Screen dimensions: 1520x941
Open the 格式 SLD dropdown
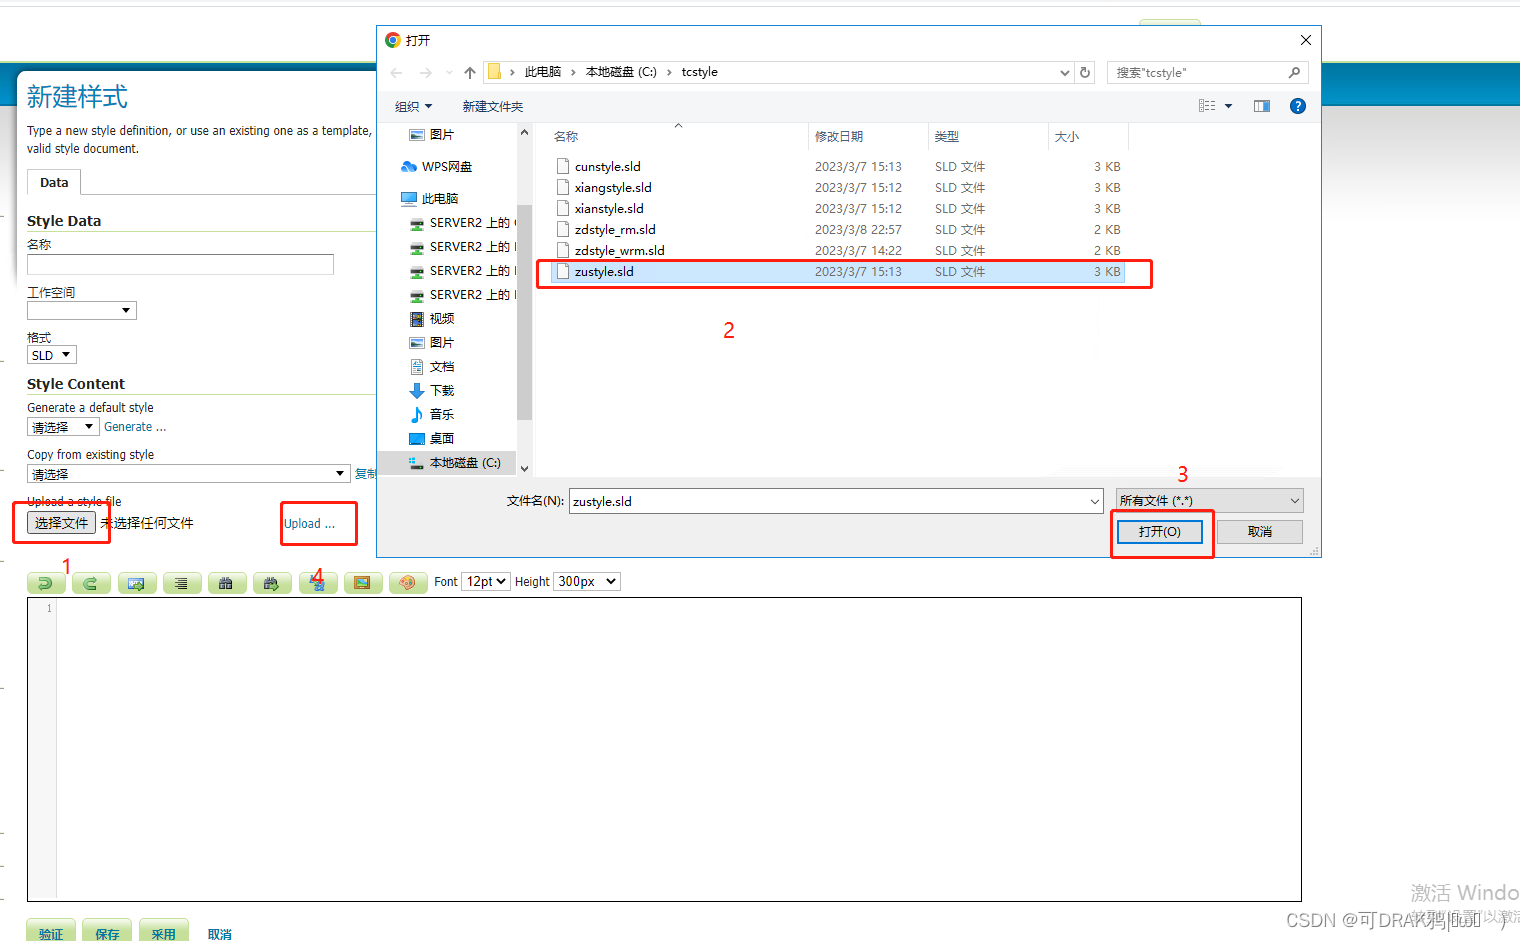[52, 355]
